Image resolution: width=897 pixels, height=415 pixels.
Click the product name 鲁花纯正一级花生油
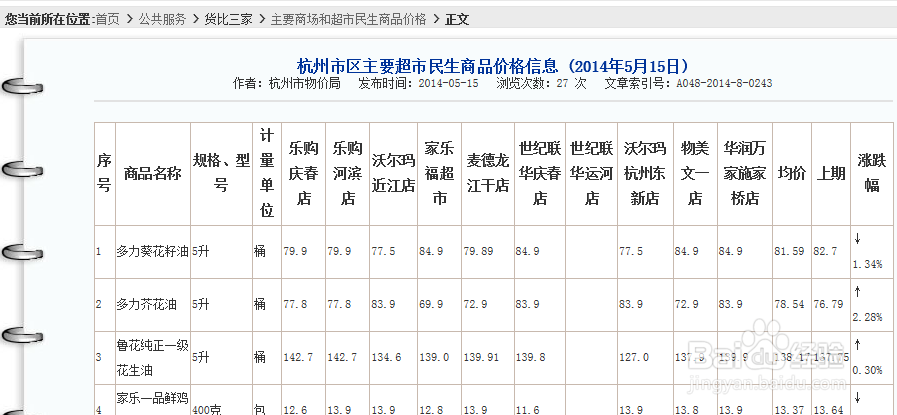coord(153,358)
